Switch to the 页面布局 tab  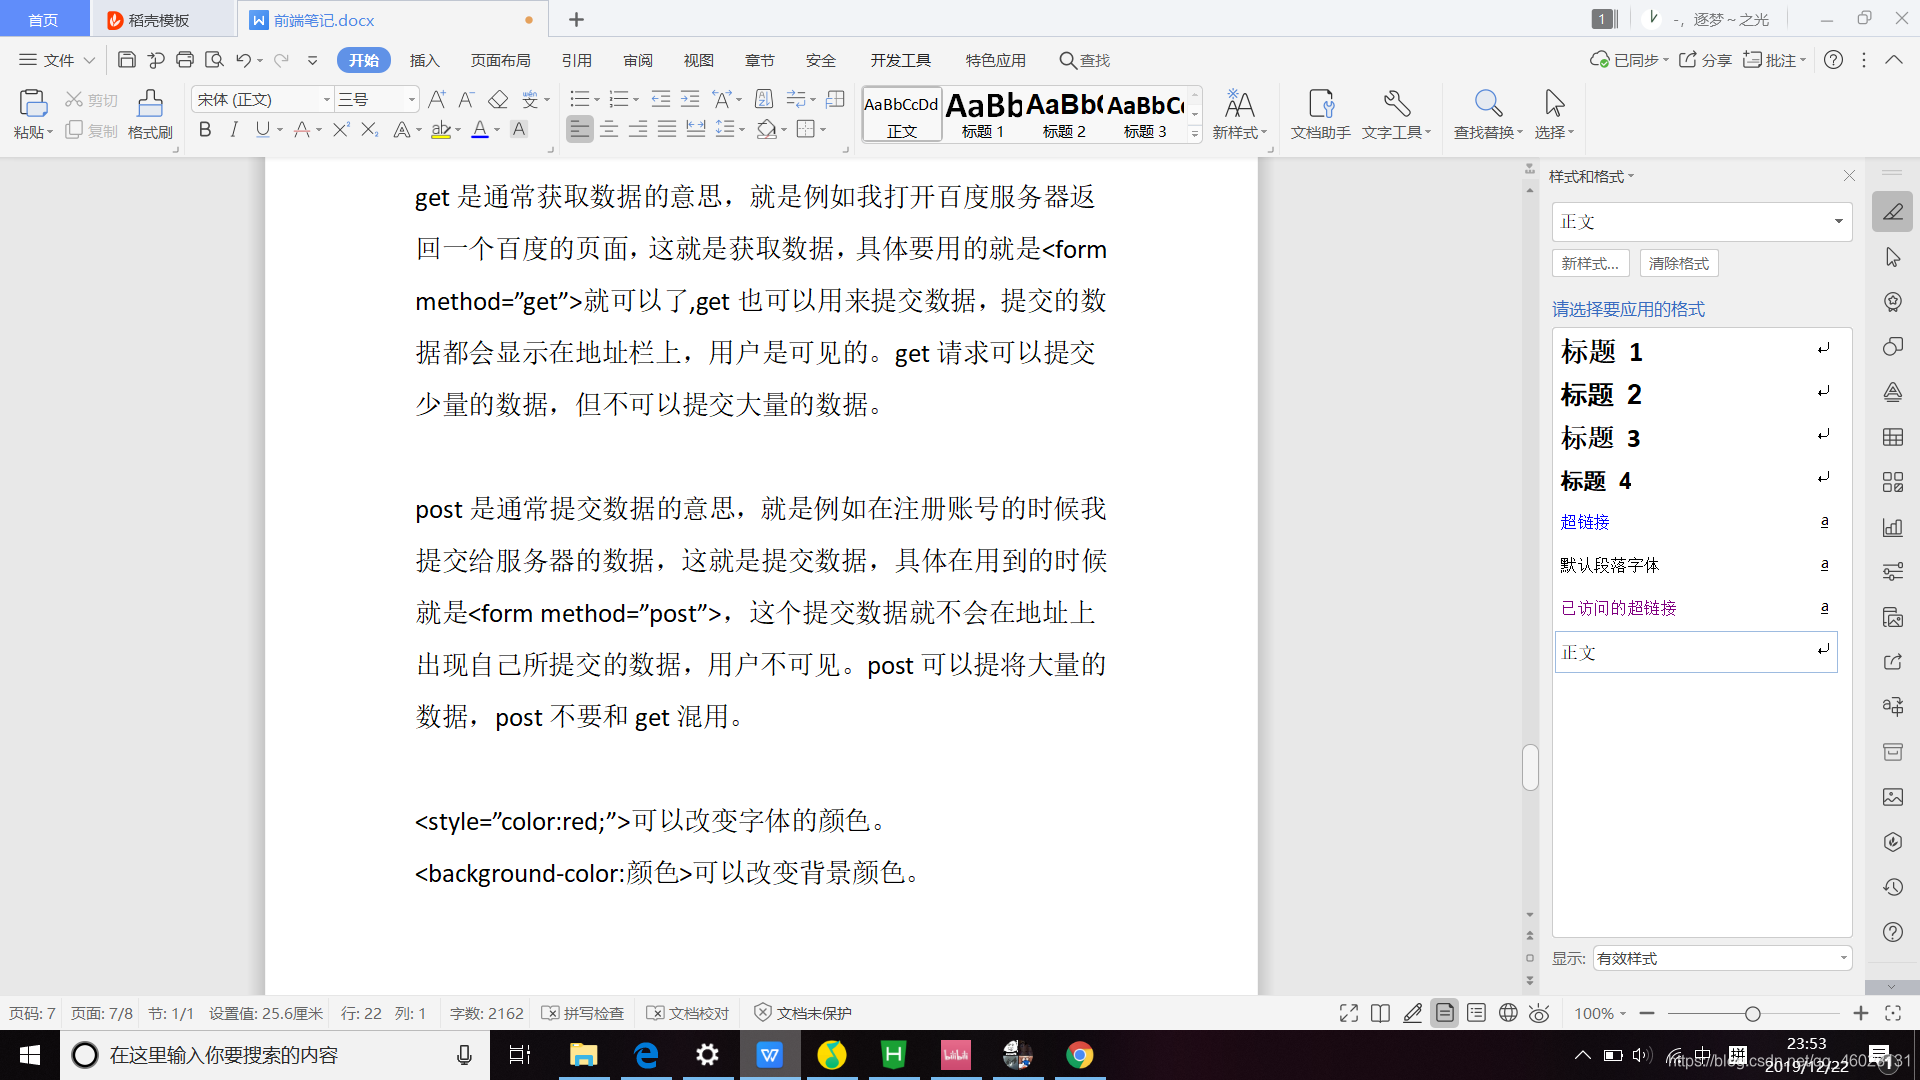click(500, 60)
